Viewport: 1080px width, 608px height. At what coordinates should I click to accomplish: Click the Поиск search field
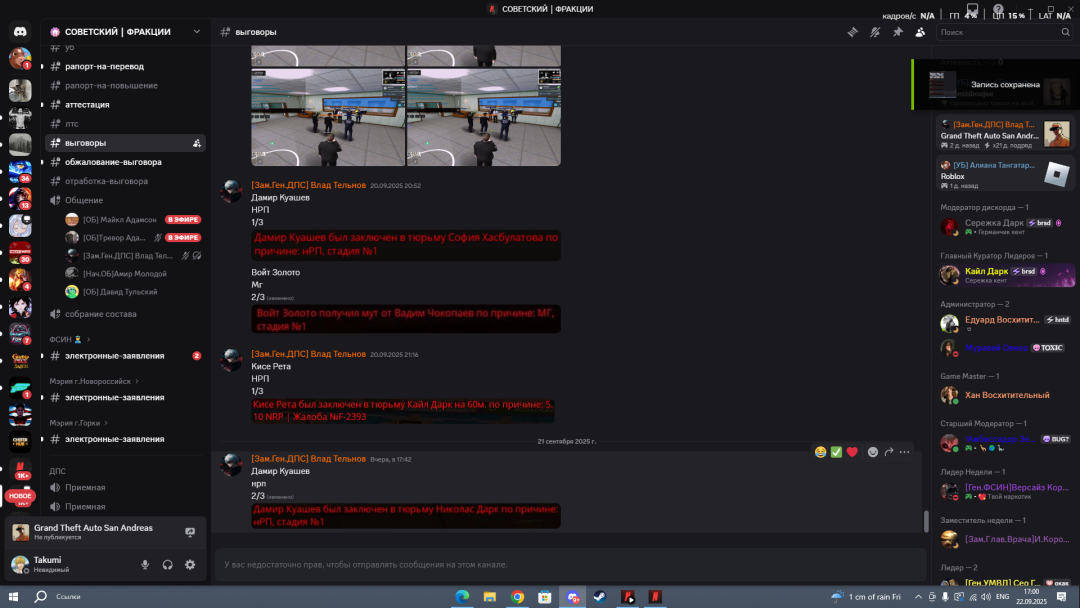[x=1000, y=32]
